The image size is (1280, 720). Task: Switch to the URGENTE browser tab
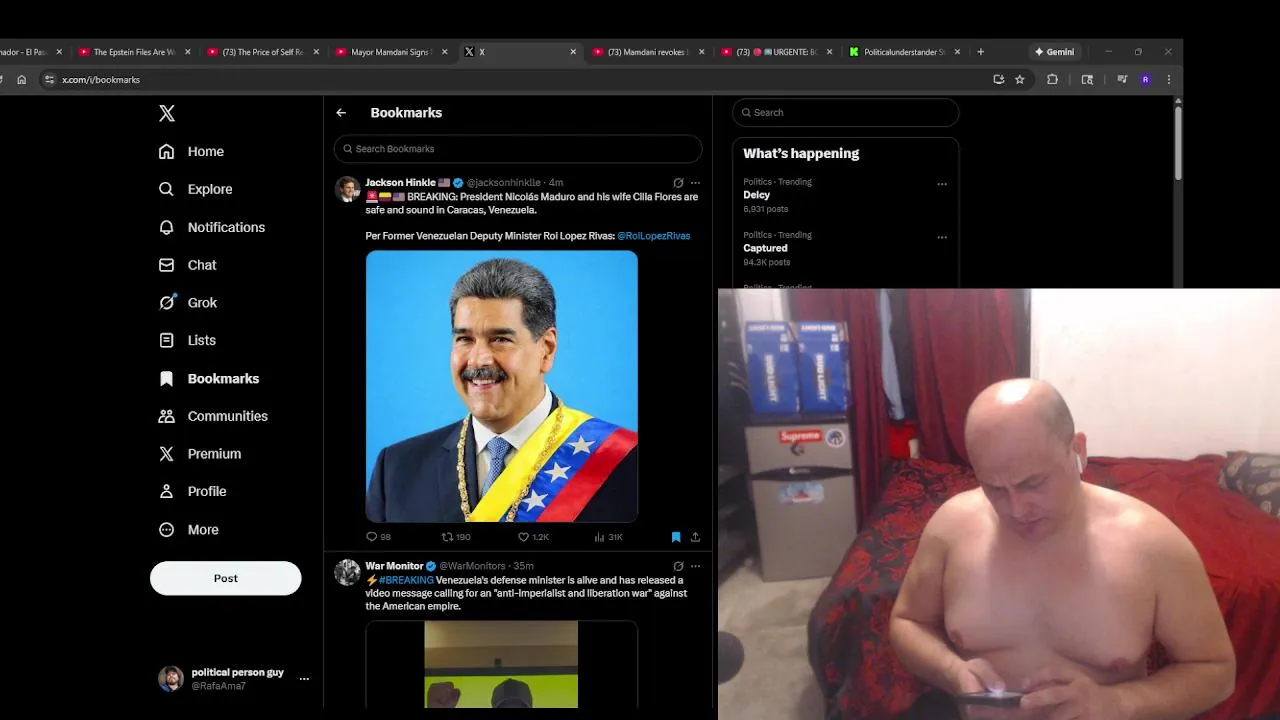776,52
